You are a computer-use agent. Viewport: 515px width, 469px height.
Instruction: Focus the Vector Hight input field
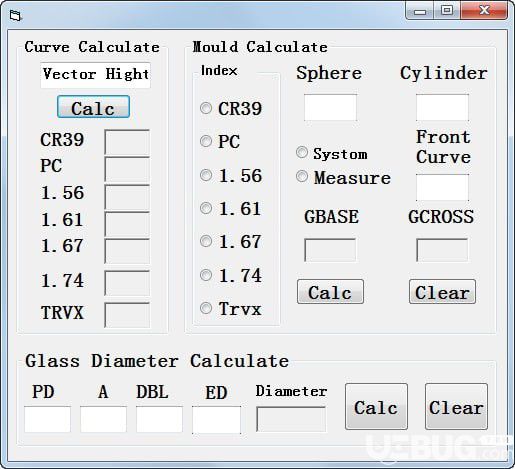(95, 75)
